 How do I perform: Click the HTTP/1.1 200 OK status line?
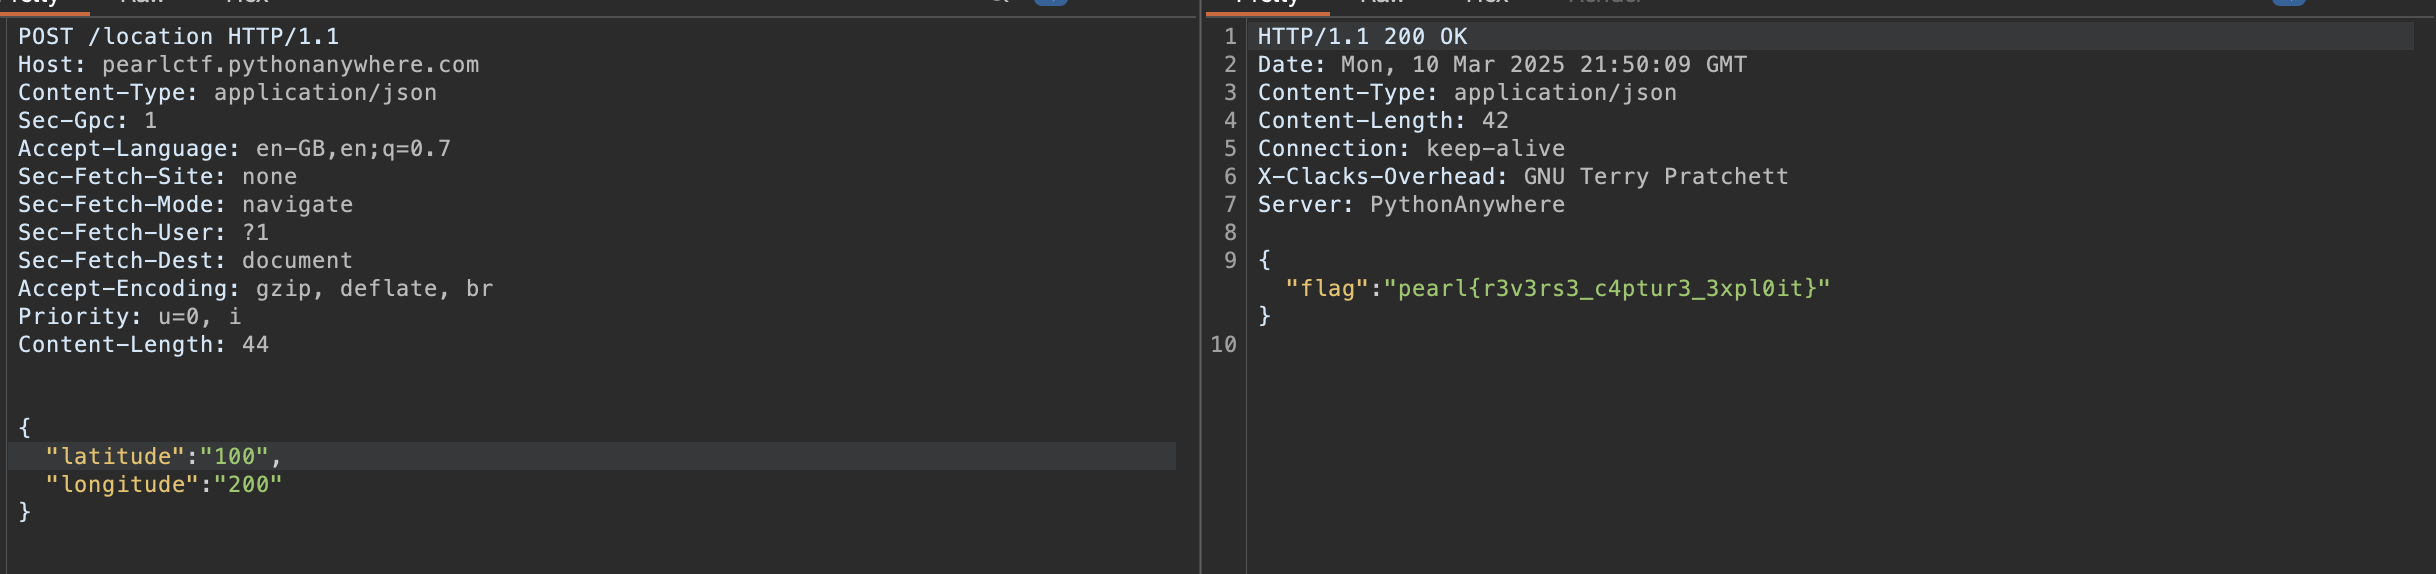click(x=1362, y=37)
